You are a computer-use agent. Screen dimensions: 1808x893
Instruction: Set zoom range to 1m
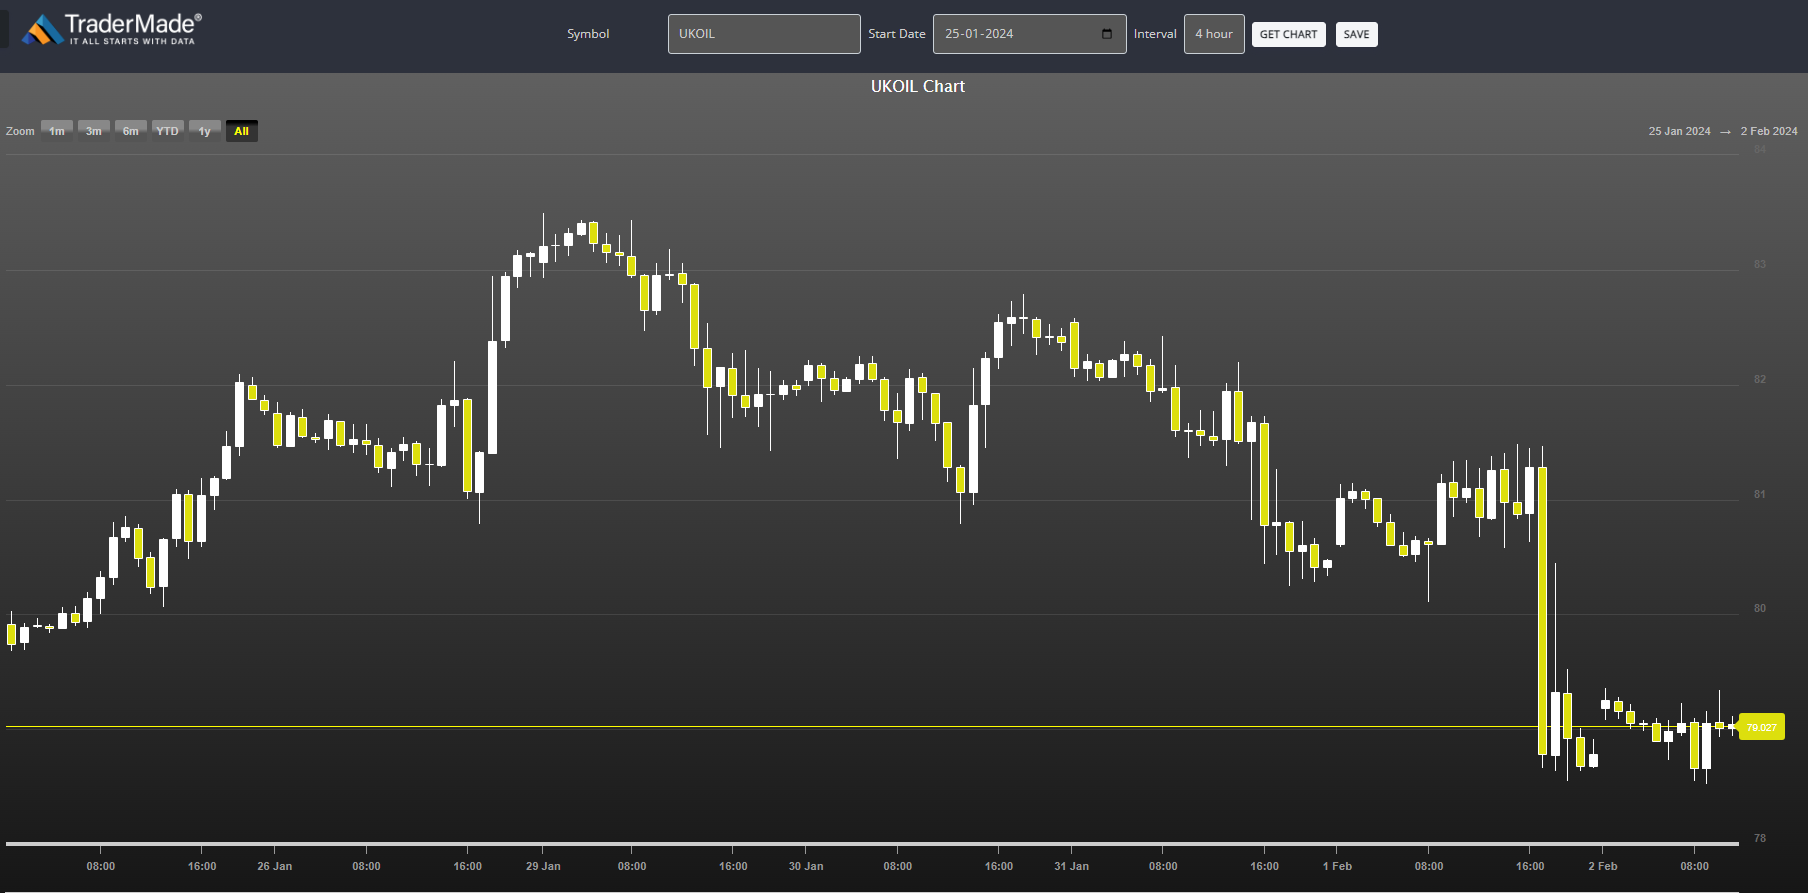[x=57, y=131]
